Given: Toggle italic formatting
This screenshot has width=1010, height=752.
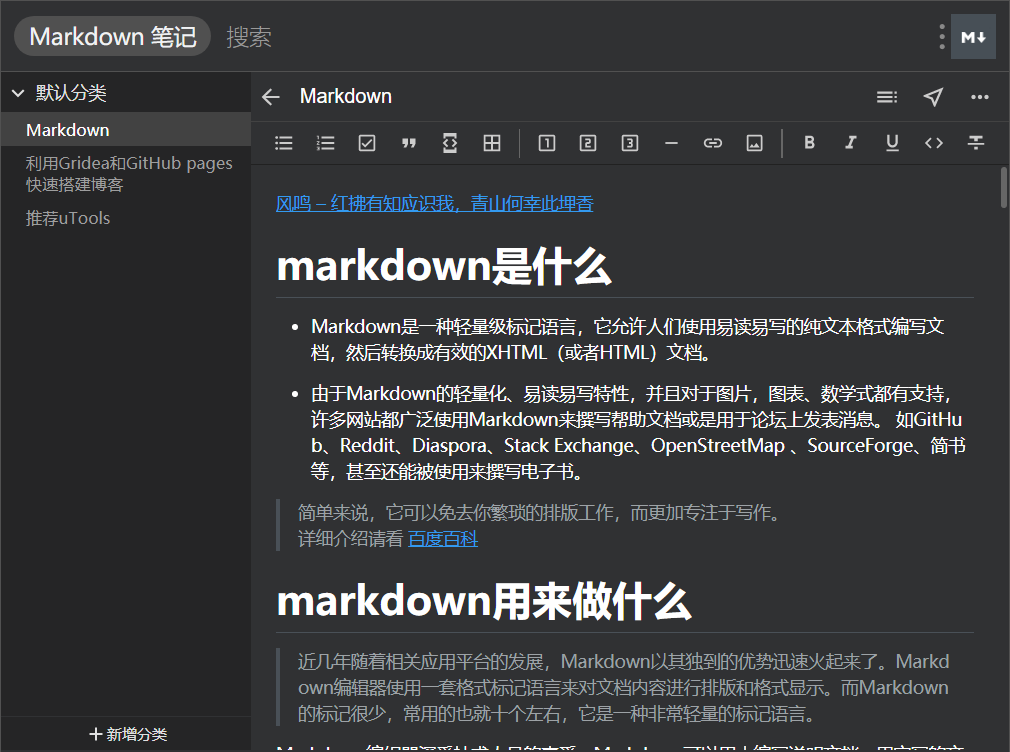Looking at the screenshot, I should point(850,143).
